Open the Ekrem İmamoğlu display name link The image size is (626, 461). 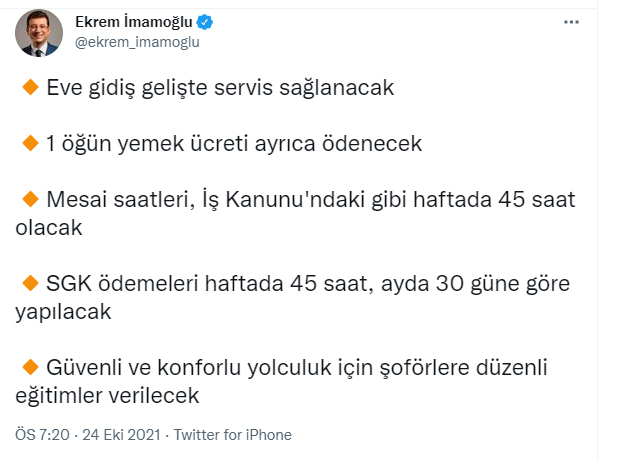pyautogui.click(x=134, y=22)
